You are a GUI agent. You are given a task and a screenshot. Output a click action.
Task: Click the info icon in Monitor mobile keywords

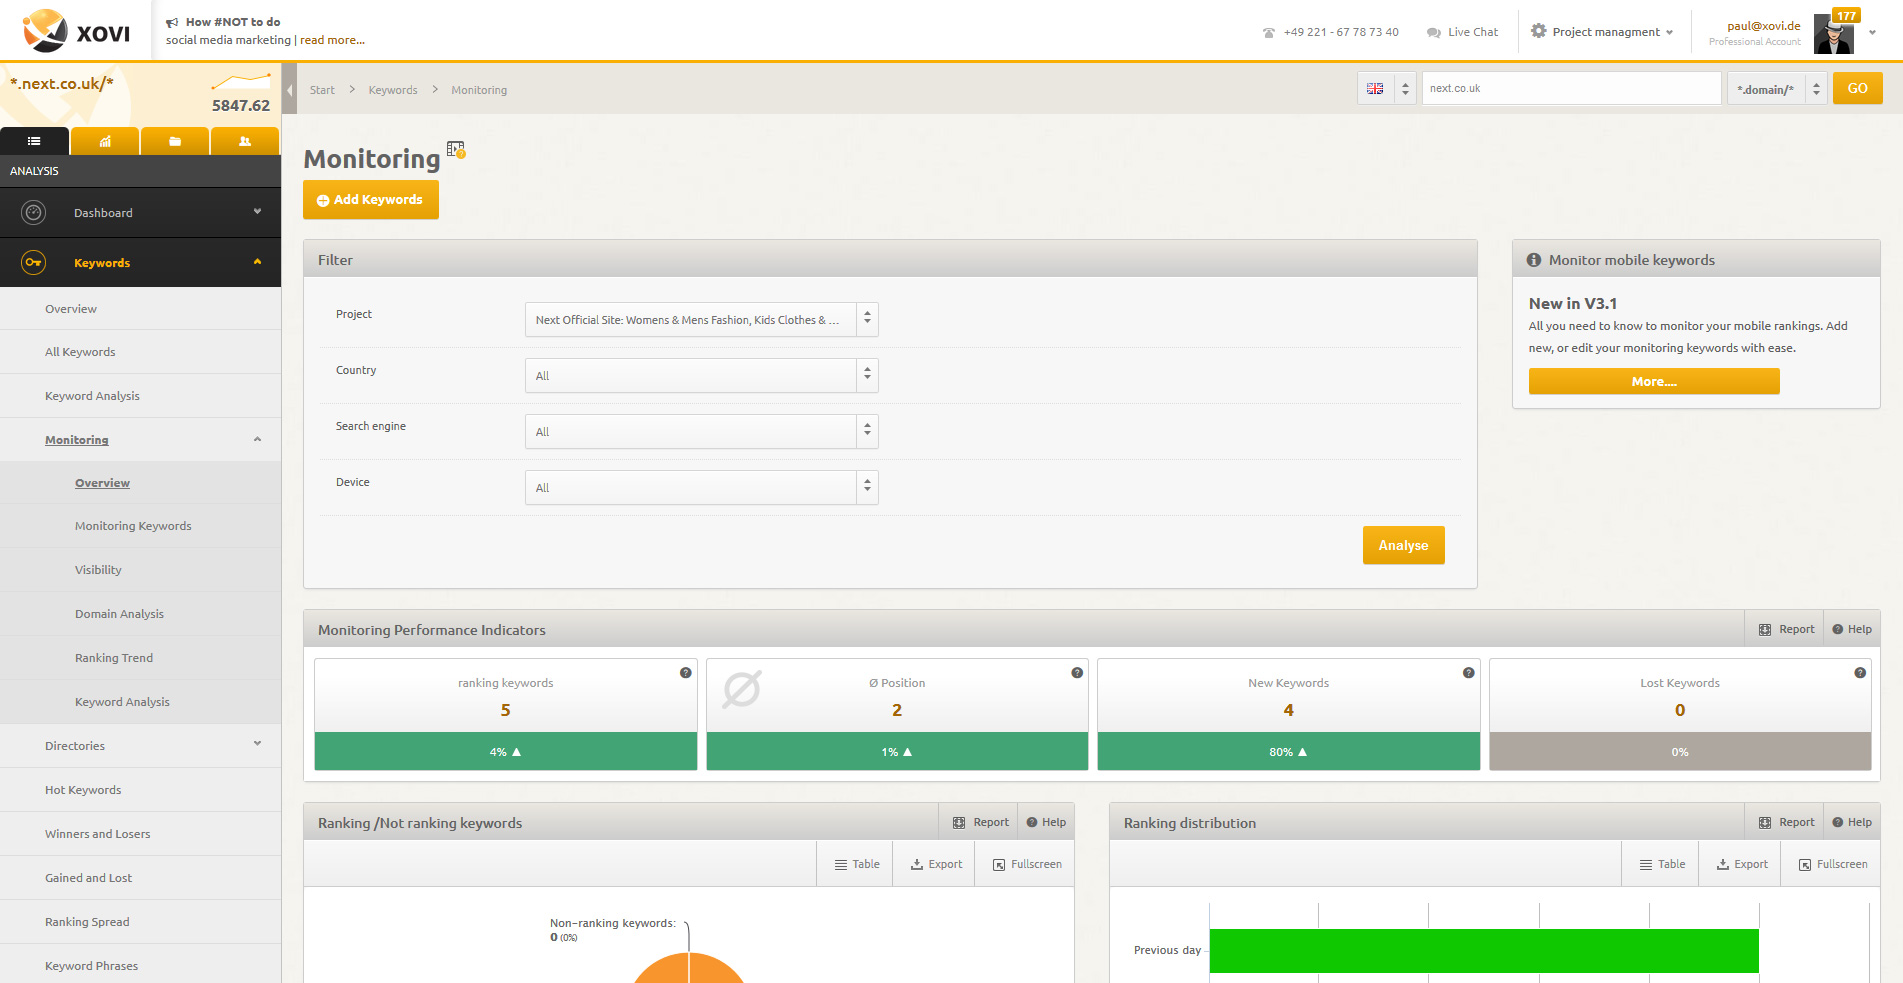(1533, 260)
